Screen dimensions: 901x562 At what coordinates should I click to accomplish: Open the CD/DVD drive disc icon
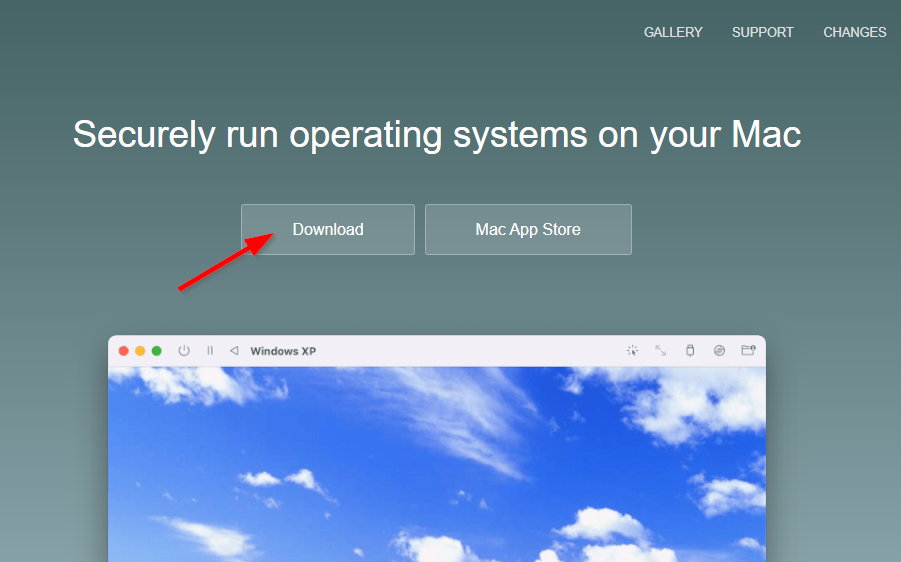click(719, 351)
